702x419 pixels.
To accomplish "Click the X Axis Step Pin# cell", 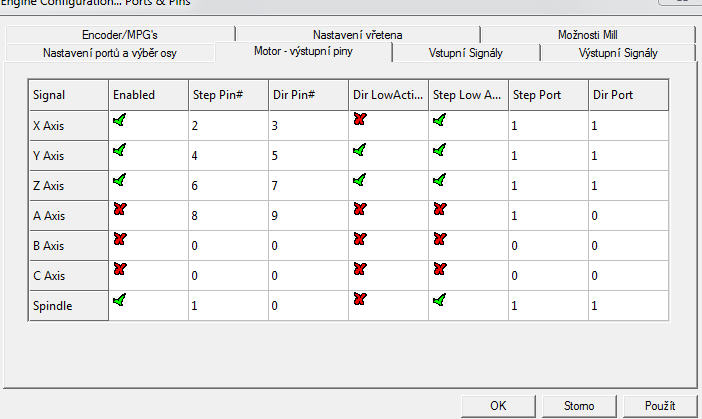I will pyautogui.click(x=226, y=127).
